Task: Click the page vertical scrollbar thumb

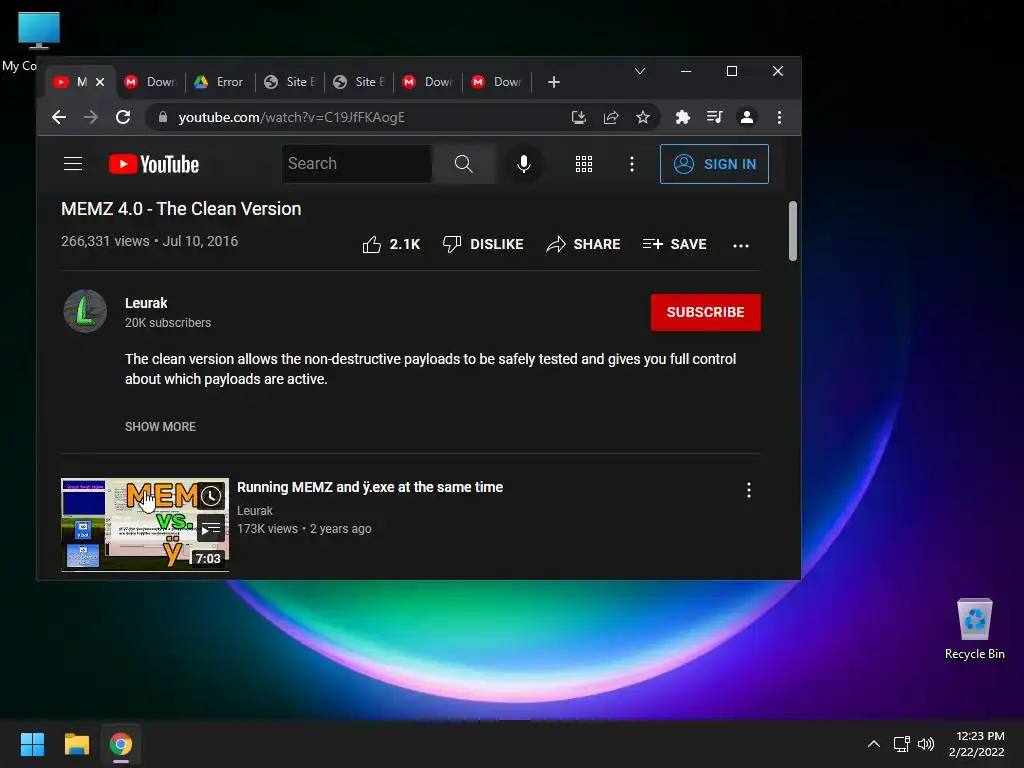Action: coord(793,231)
